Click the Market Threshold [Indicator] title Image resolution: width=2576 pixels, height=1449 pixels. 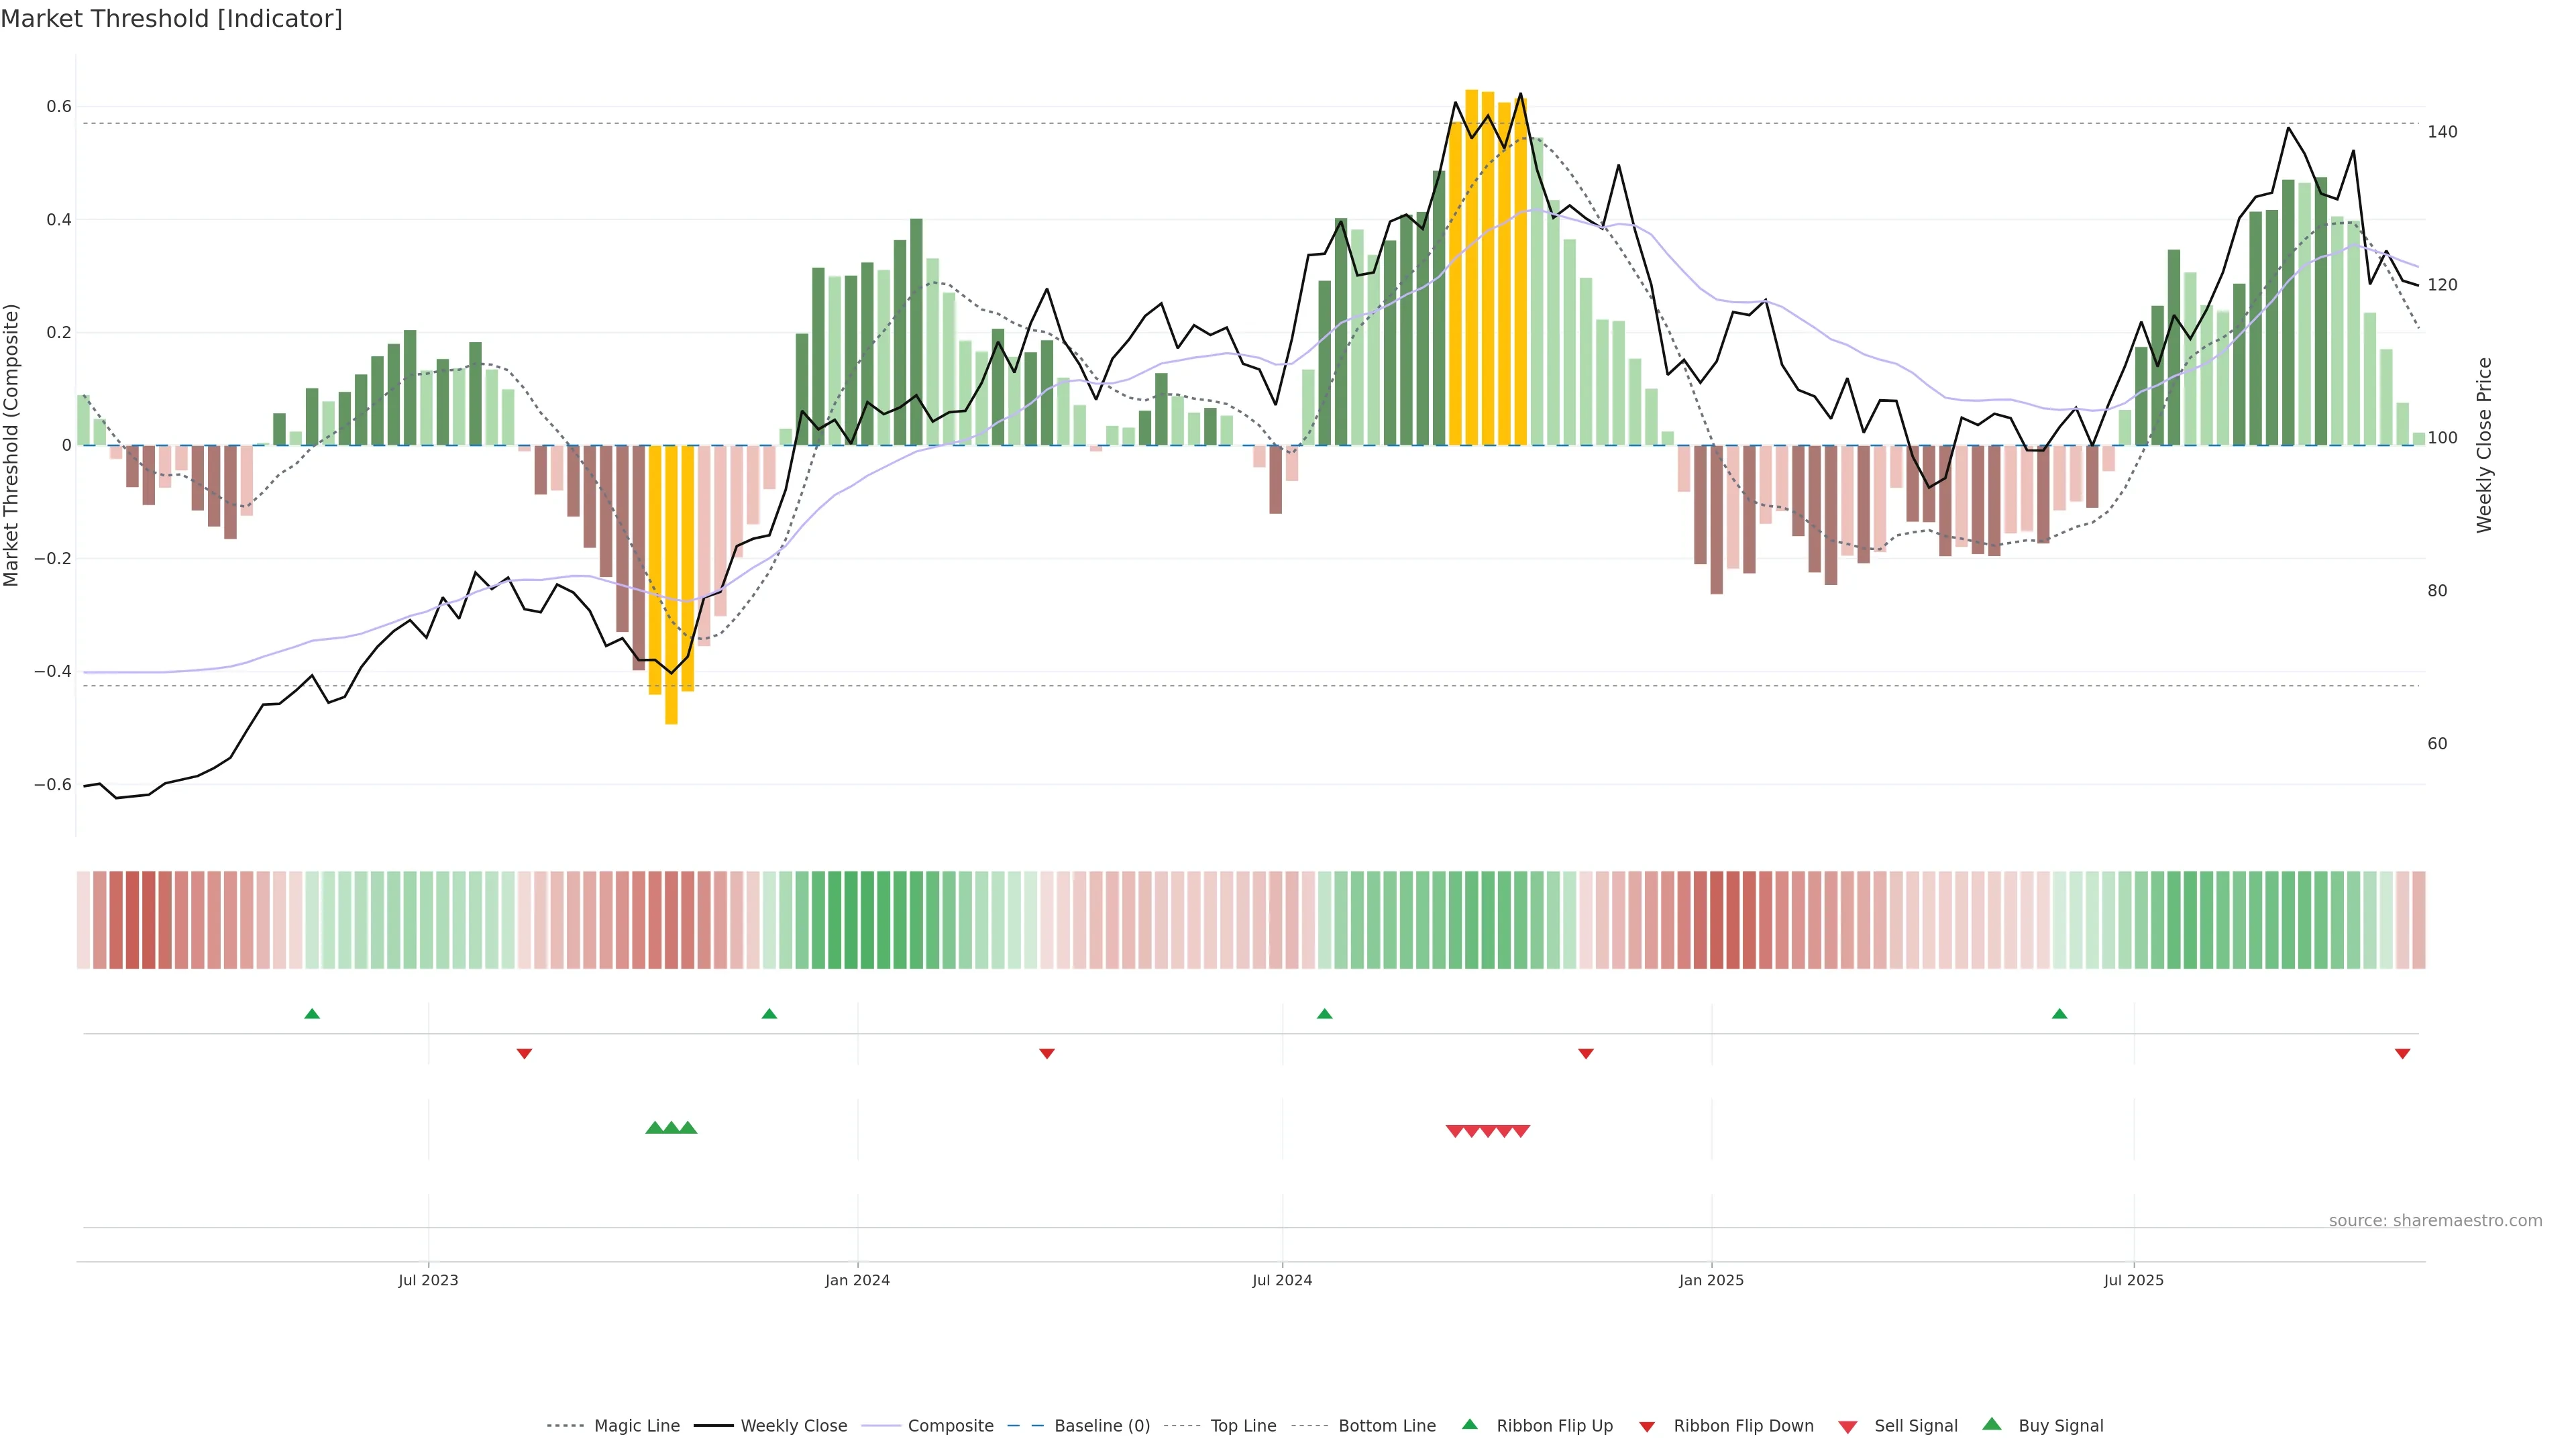171,18
